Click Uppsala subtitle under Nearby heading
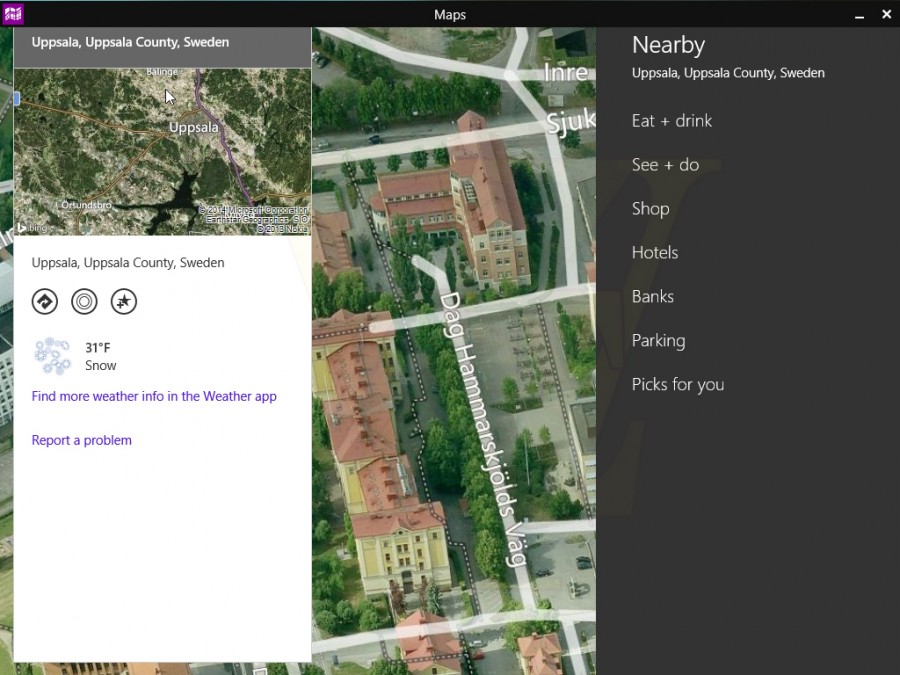The width and height of the screenshot is (900, 675). 728,73
